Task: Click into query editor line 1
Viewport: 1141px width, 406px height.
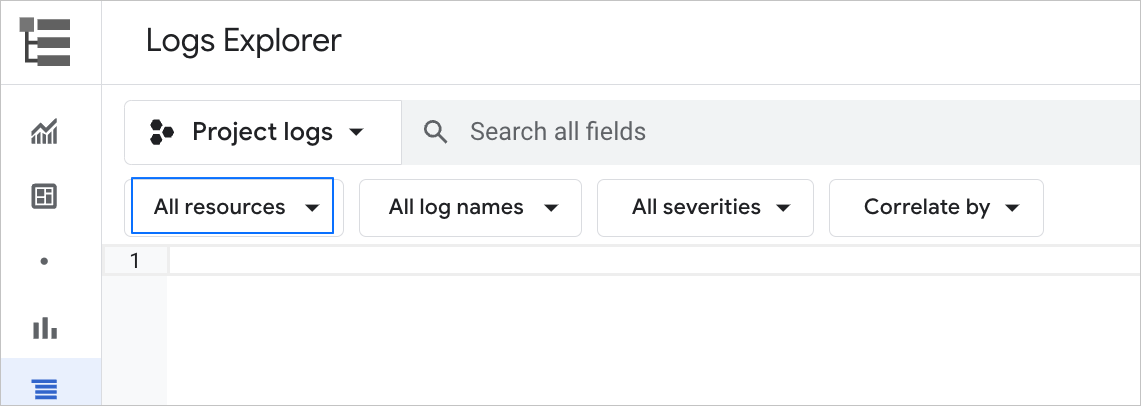Action: pos(650,261)
